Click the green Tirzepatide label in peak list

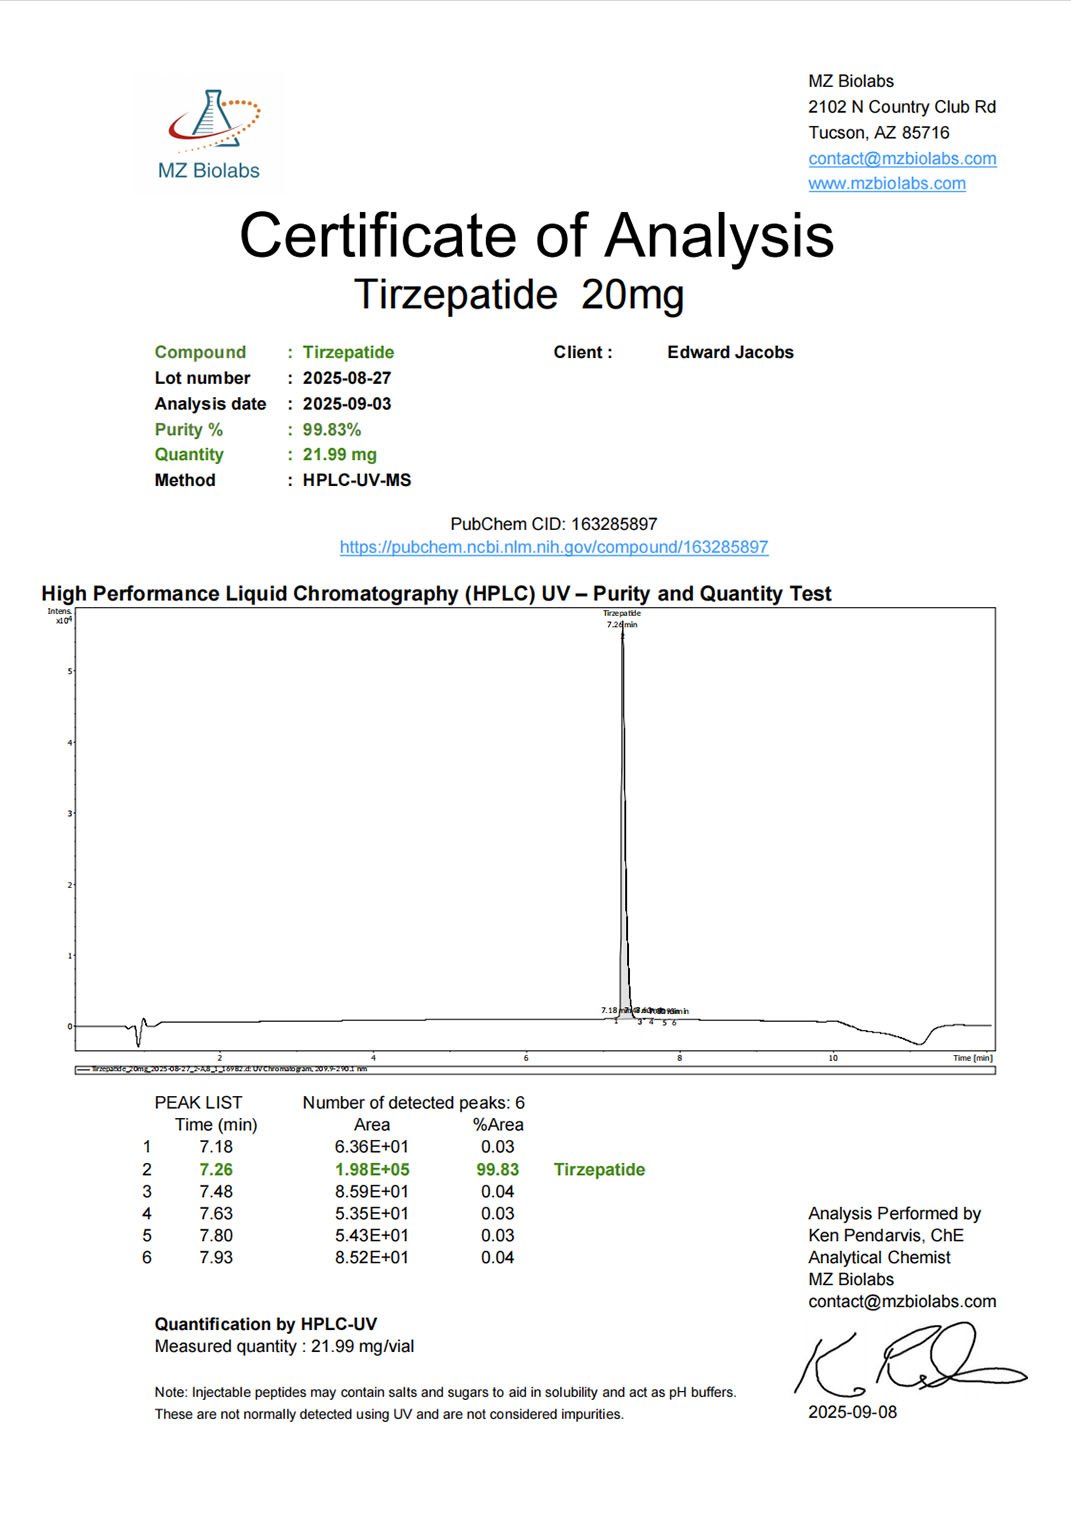point(599,1169)
